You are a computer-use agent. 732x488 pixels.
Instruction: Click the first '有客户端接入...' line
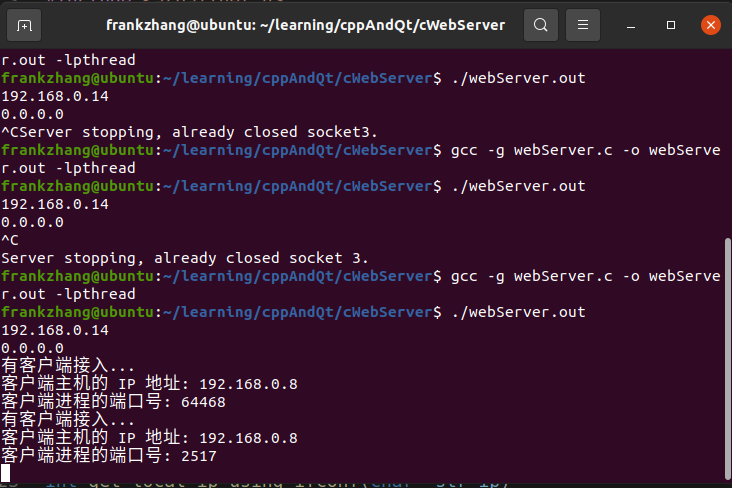click(68, 366)
